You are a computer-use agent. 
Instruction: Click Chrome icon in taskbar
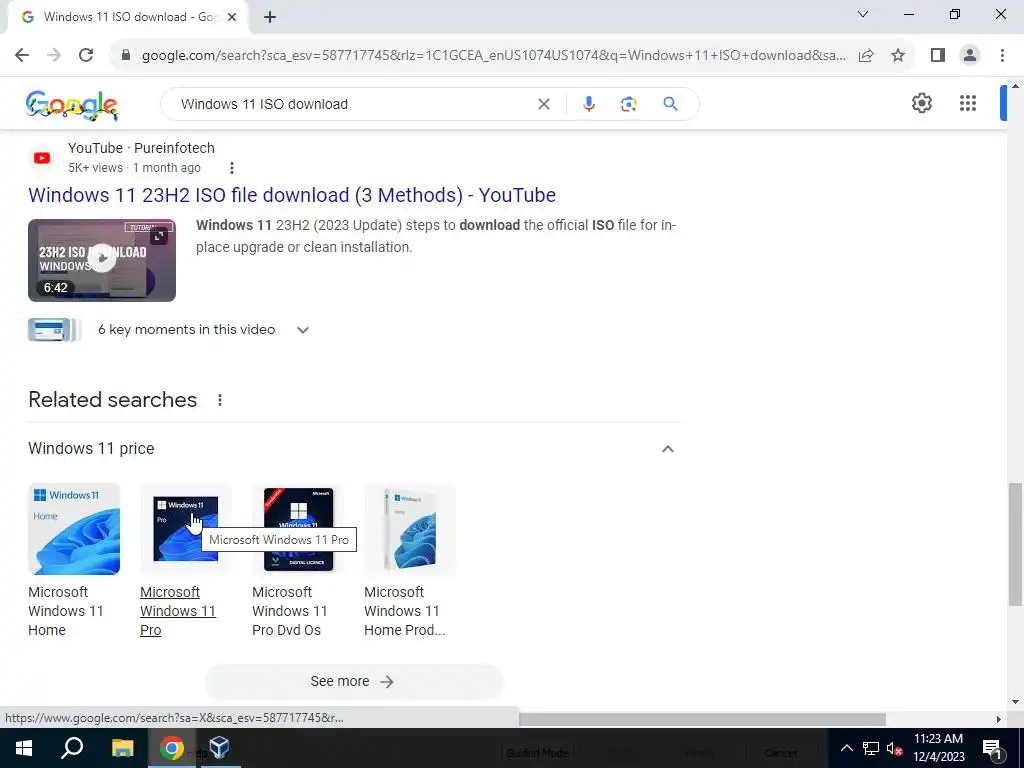[x=171, y=748]
